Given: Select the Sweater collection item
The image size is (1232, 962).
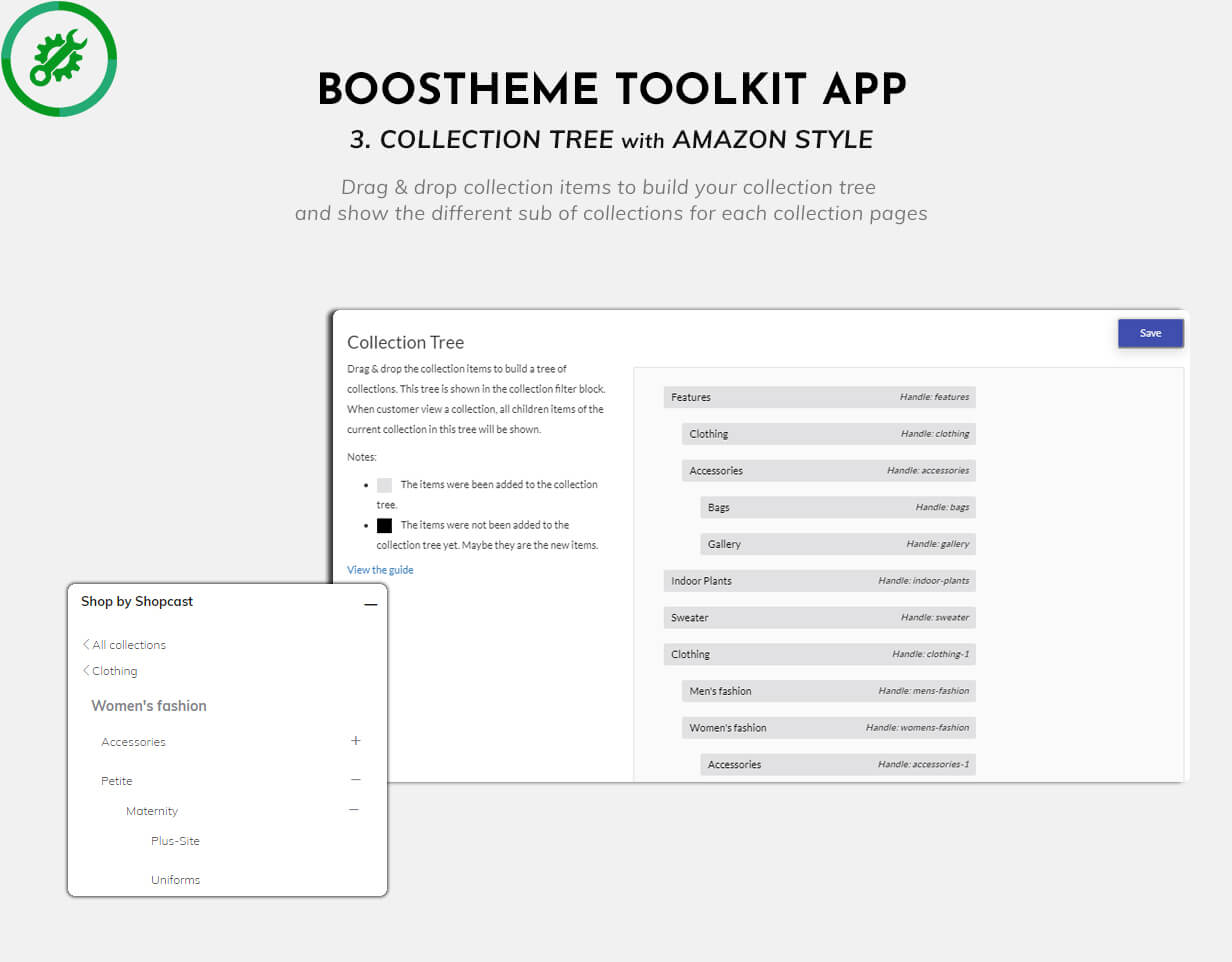Looking at the screenshot, I should (x=819, y=617).
